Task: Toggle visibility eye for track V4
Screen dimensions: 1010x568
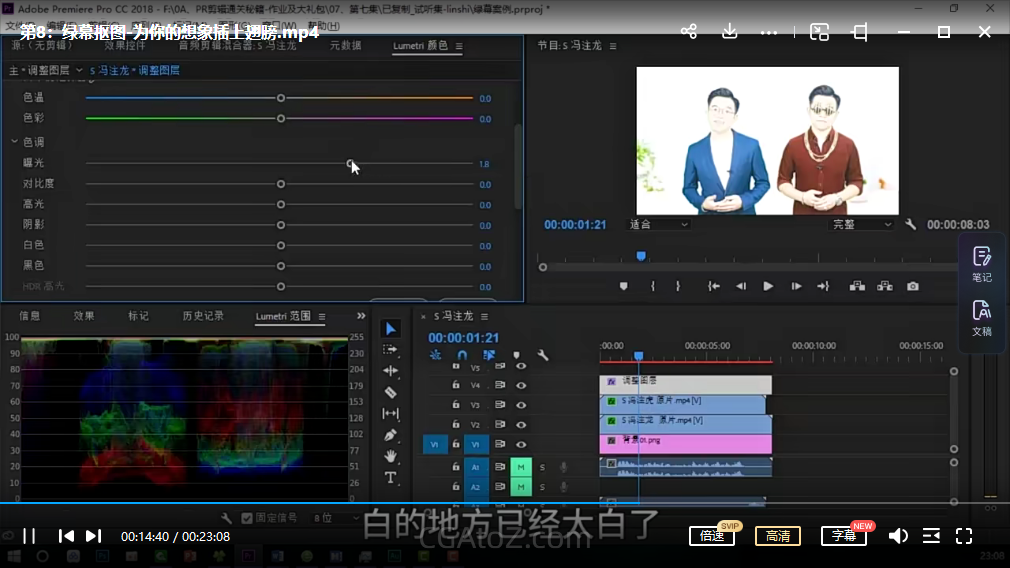Action: [521, 385]
